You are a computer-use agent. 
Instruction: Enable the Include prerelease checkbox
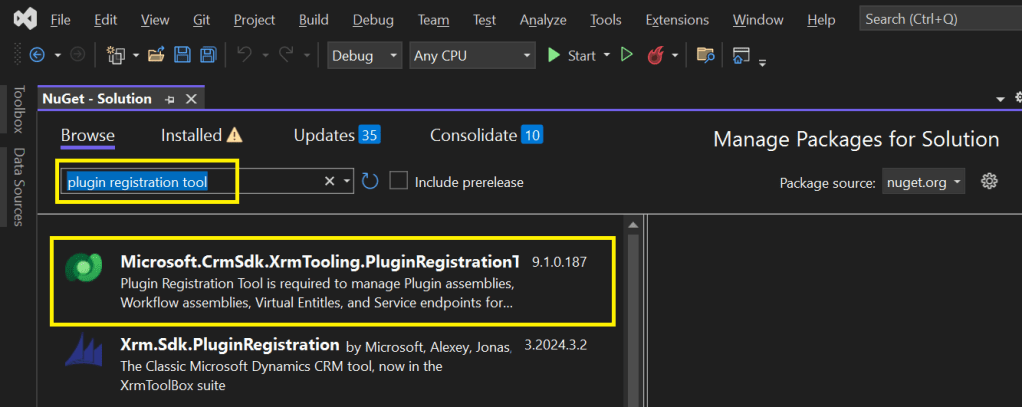[399, 181]
